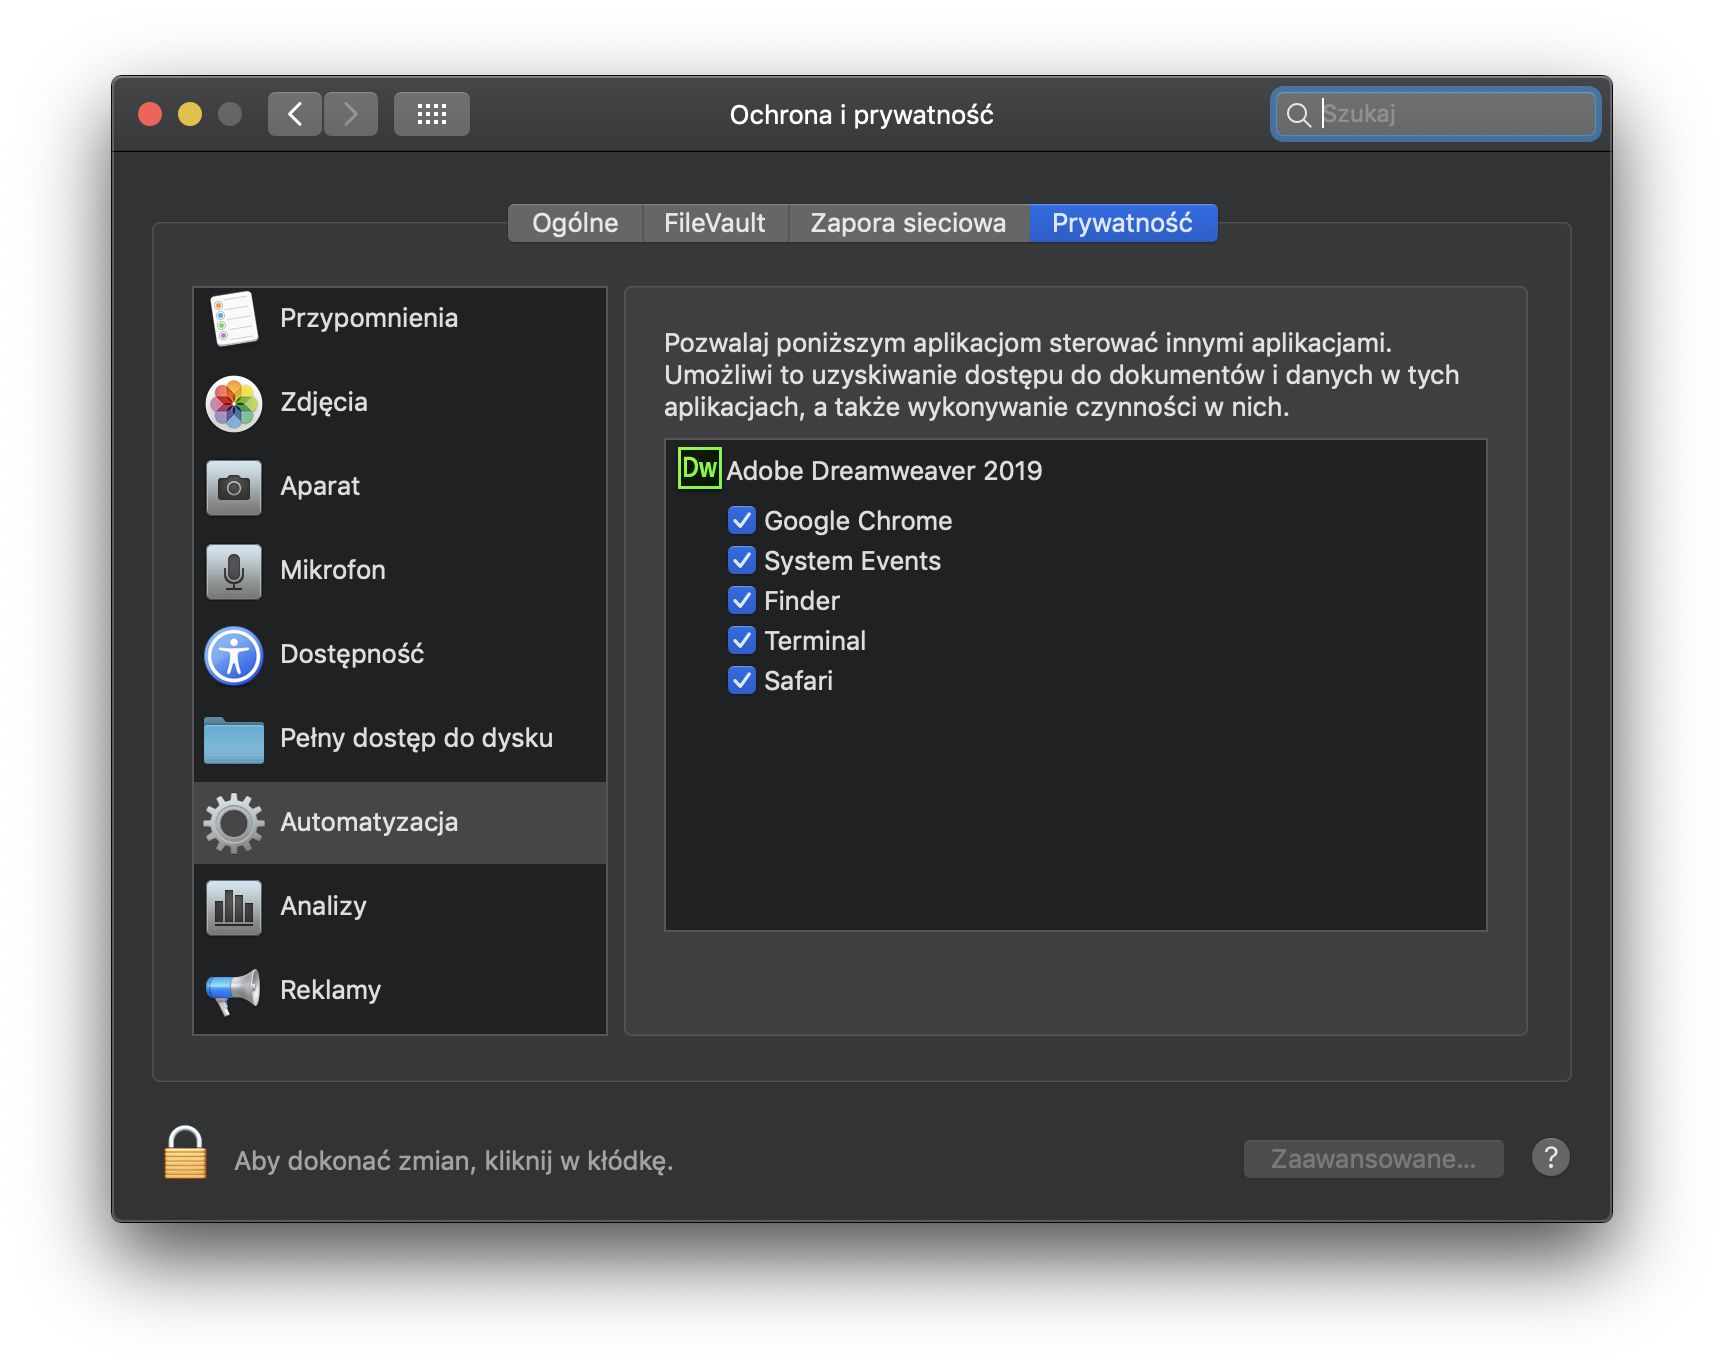1724x1370 pixels.
Task: Click the Aparat camera icon
Action: click(234, 487)
